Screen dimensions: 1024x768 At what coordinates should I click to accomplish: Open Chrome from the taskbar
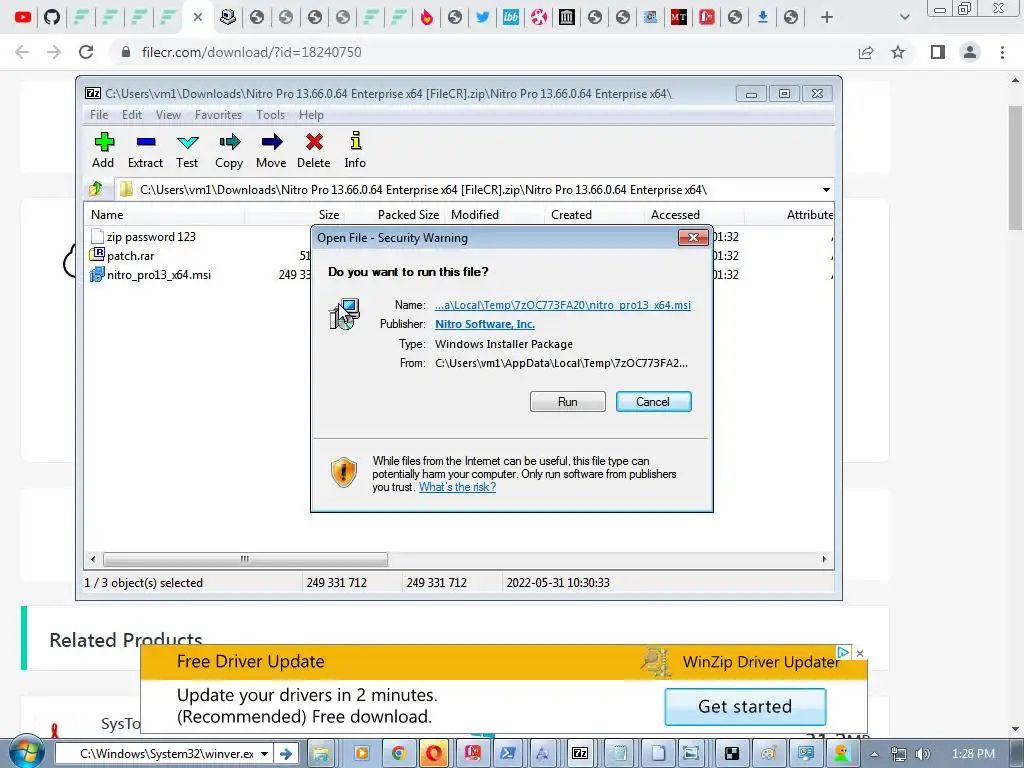click(398, 754)
